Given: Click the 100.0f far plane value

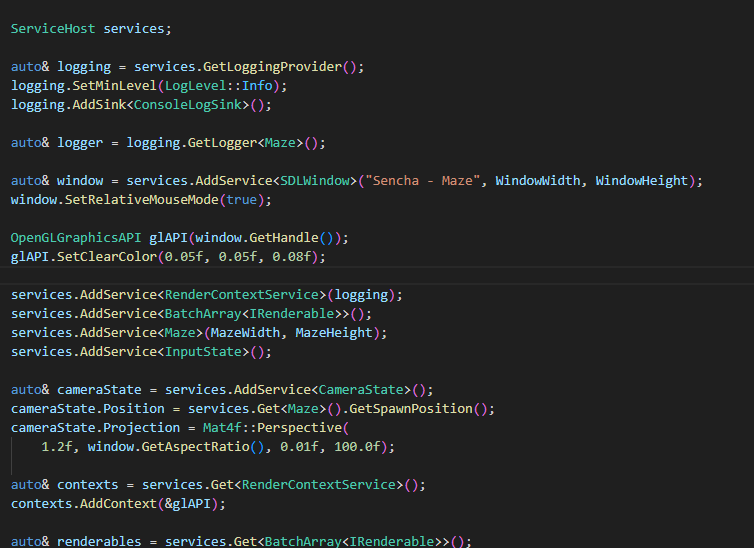Looking at the screenshot, I should pyautogui.click(x=357, y=447).
